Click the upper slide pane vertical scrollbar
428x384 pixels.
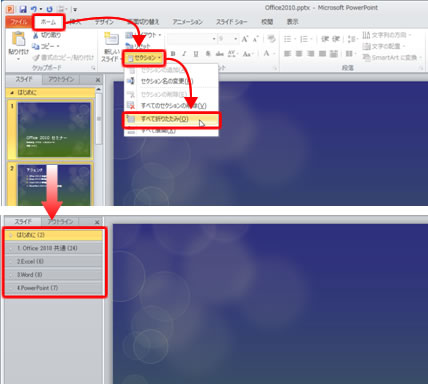pos(99,120)
